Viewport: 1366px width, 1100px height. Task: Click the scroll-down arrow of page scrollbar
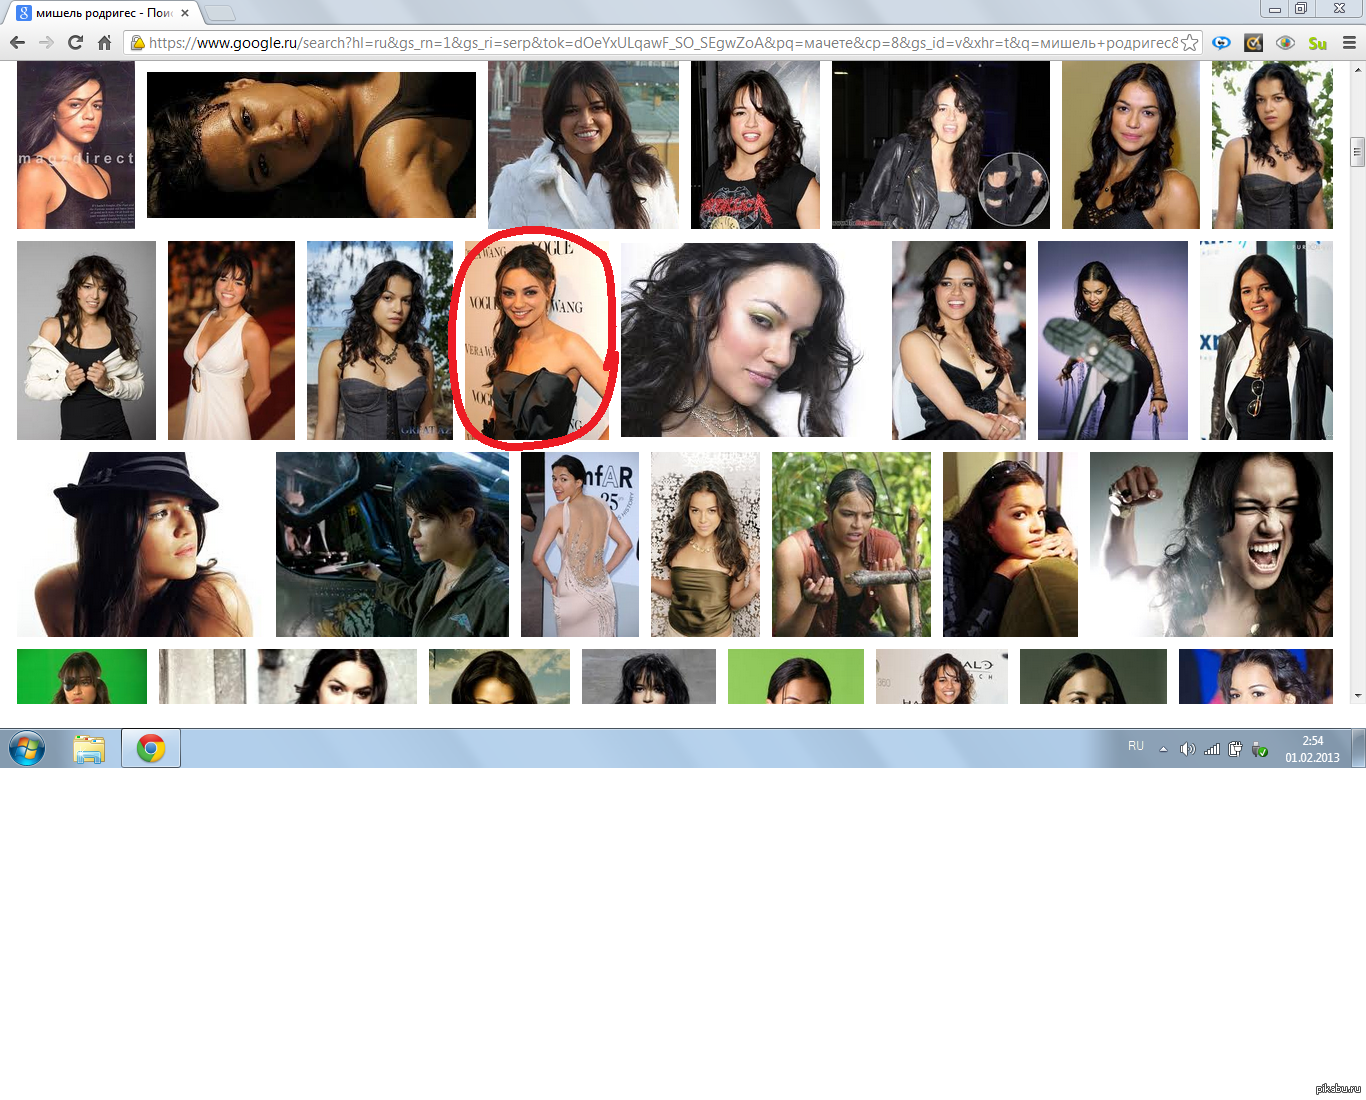pyautogui.click(x=1357, y=695)
